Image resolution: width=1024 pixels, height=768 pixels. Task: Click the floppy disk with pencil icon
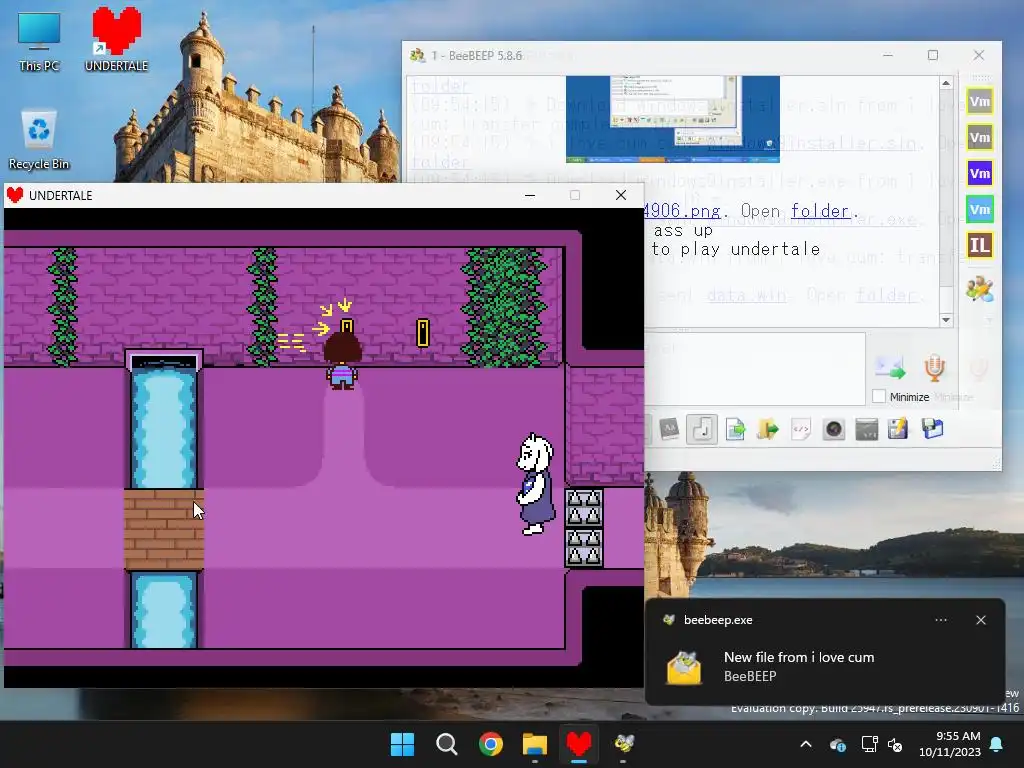pos(899,430)
